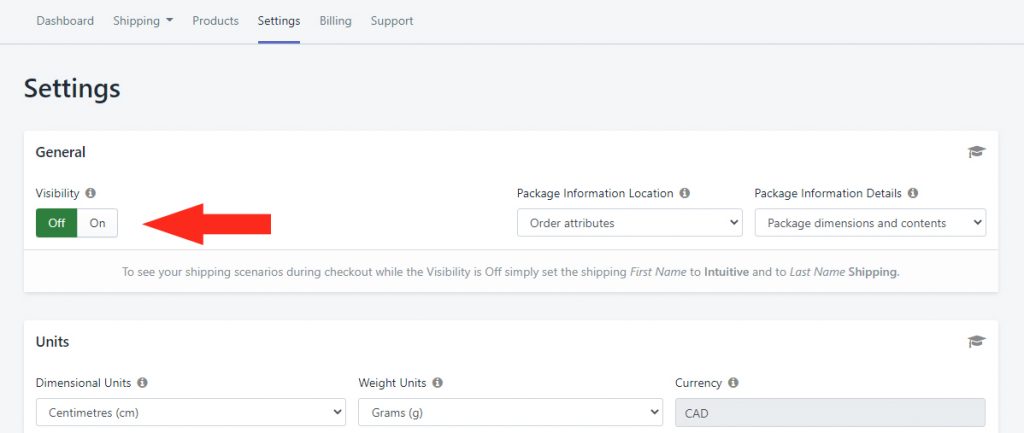
Task: Open the Support page link
Action: tap(392, 21)
